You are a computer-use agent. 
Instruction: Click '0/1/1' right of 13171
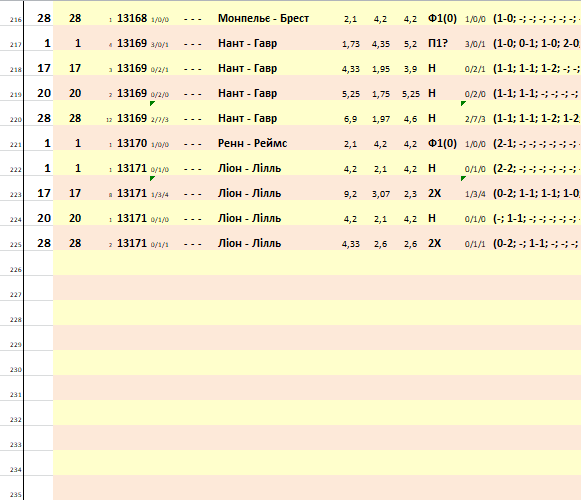[x=160, y=244]
